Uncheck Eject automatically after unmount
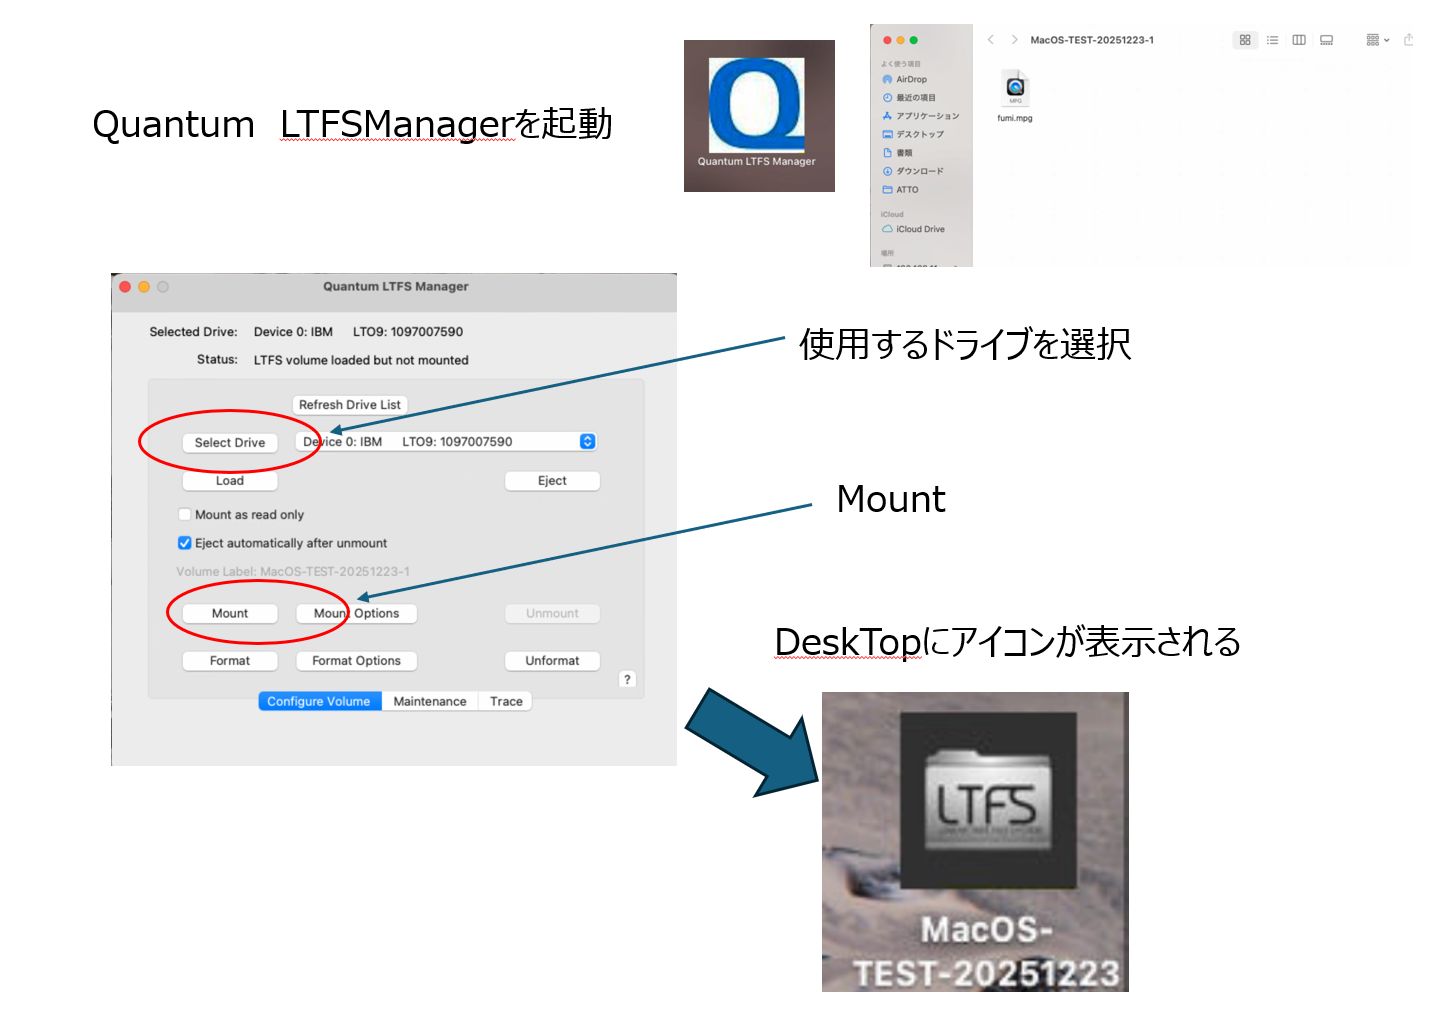 coord(185,543)
